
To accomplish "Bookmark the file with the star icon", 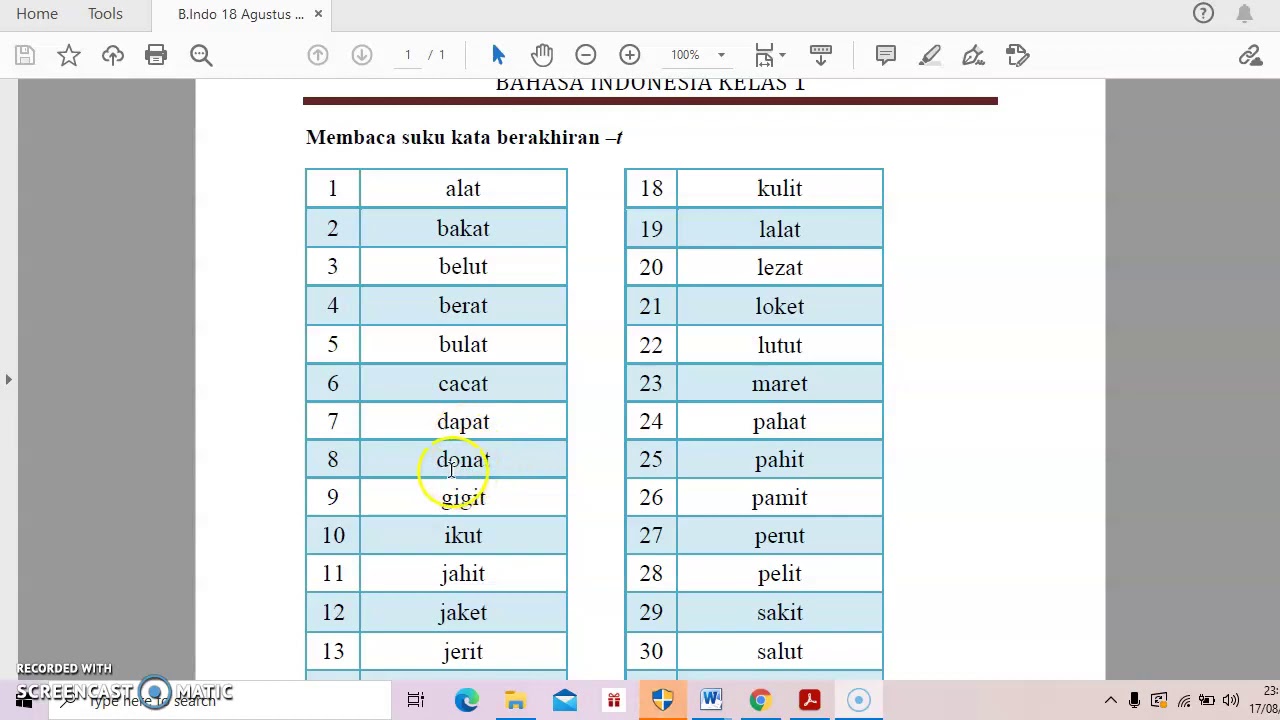I will [68, 55].
